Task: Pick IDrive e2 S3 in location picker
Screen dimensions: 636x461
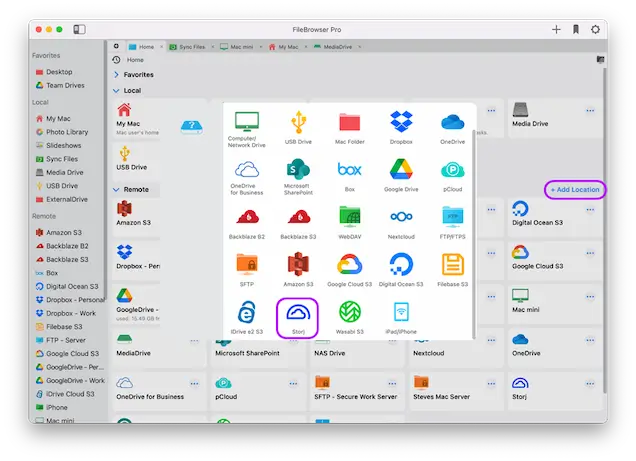Action: [x=247, y=317]
